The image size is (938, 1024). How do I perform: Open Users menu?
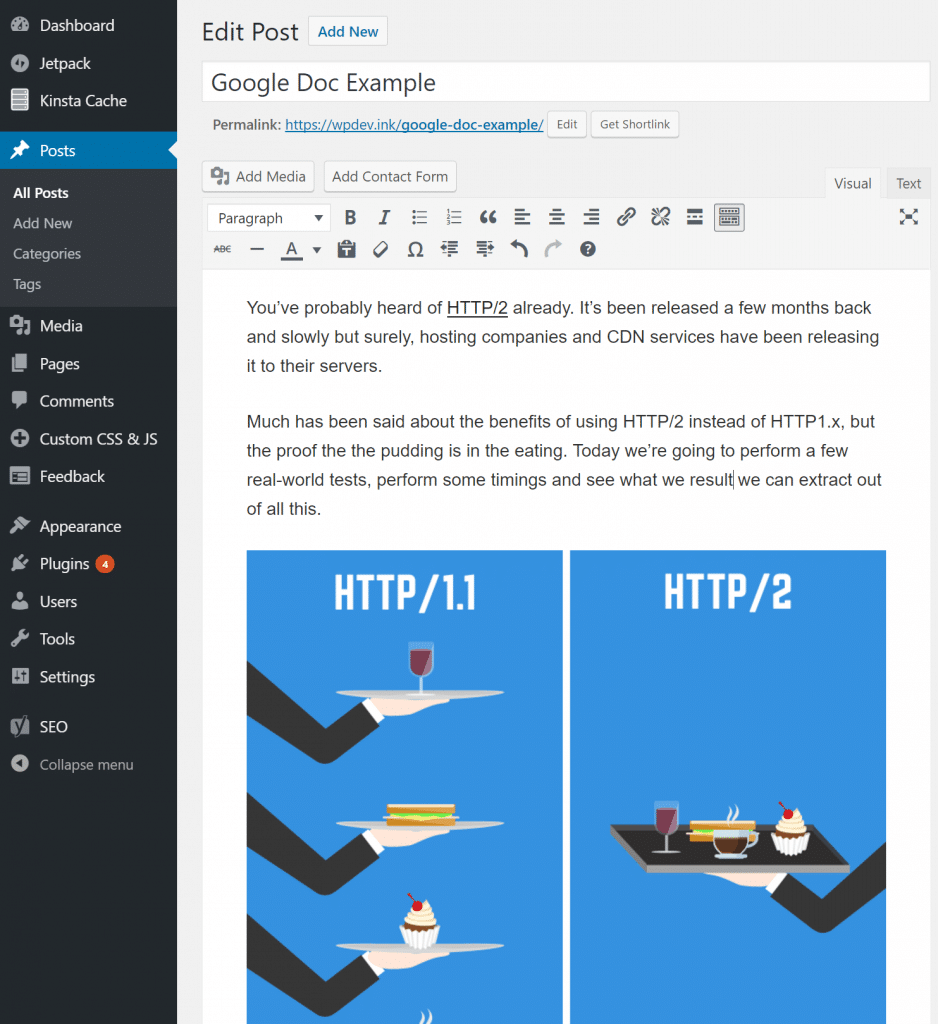tap(88, 601)
